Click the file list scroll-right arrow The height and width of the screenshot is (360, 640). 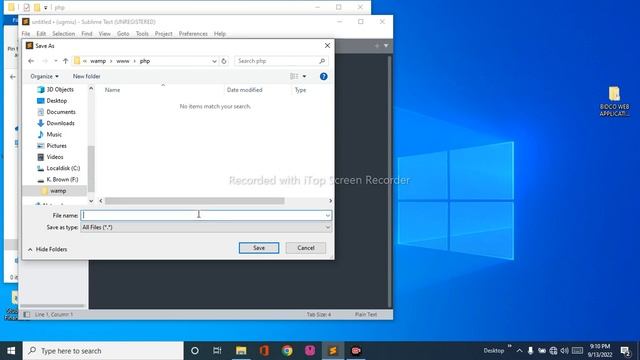click(330, 201)
